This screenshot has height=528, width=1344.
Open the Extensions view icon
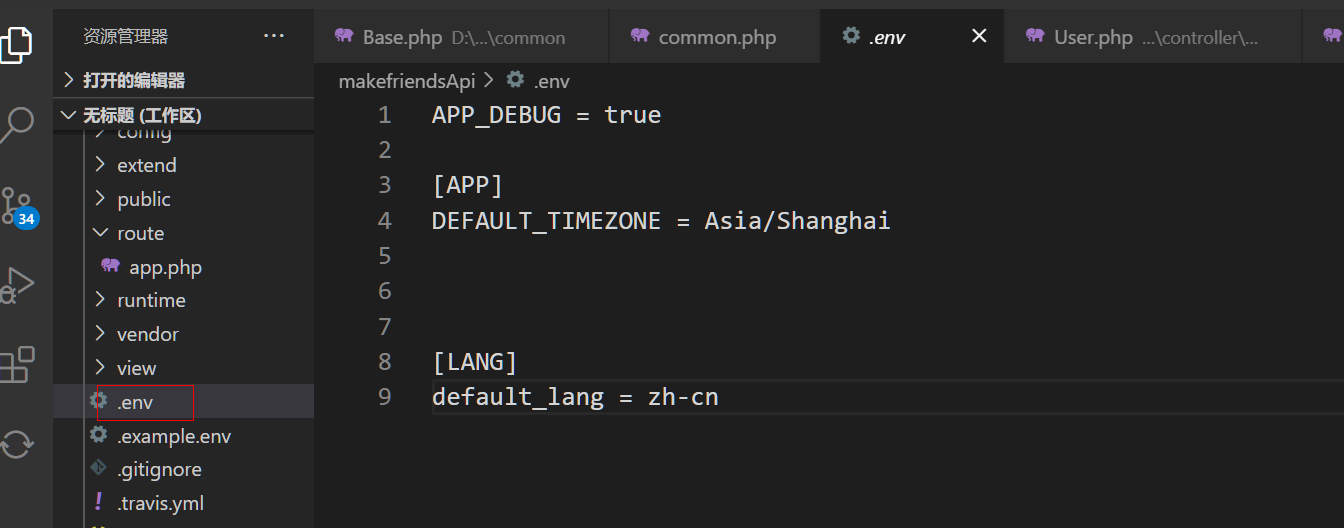pyautogui.click(x=17, y=364)
